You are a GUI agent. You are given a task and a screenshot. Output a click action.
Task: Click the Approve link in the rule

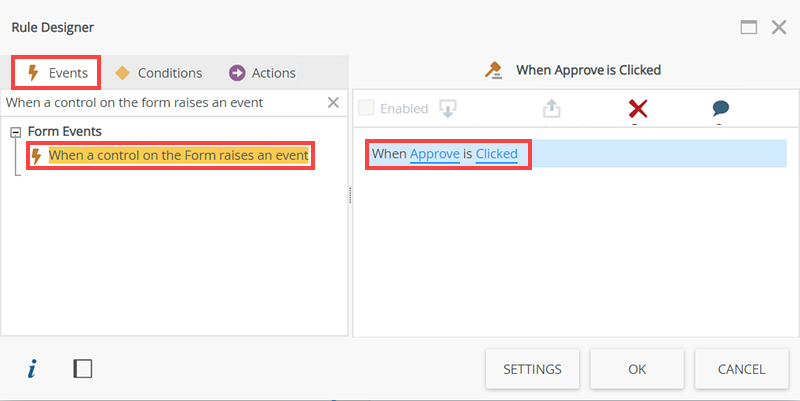coord(434,154)
